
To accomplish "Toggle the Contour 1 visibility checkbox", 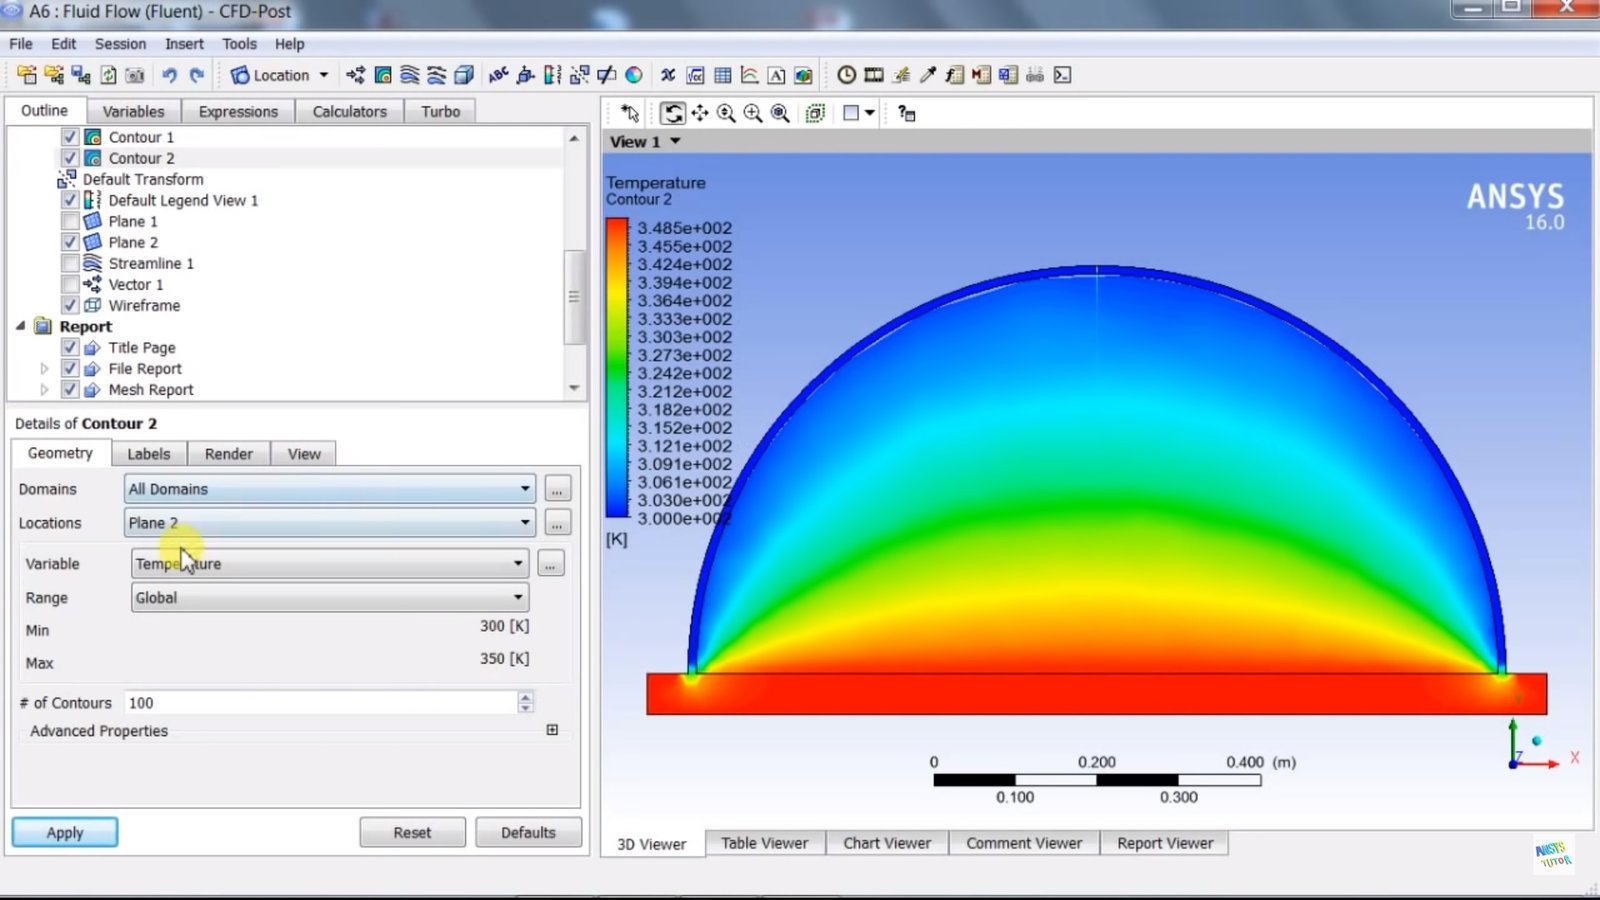I will click(x=70, y=137).
